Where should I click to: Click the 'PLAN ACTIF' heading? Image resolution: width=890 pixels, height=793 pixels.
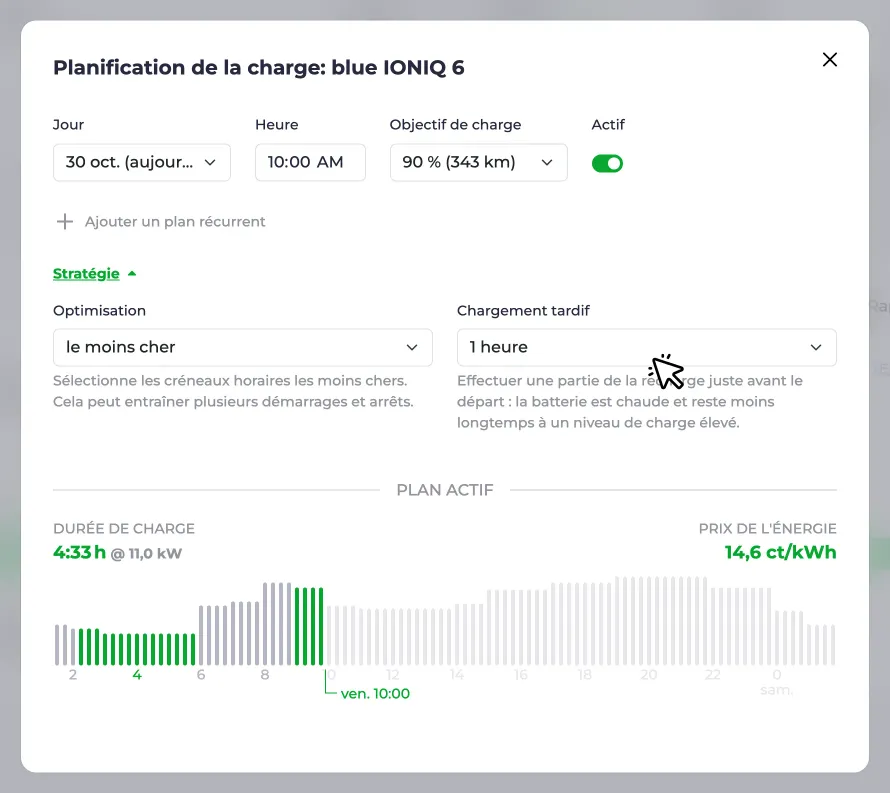coord(445,490)
